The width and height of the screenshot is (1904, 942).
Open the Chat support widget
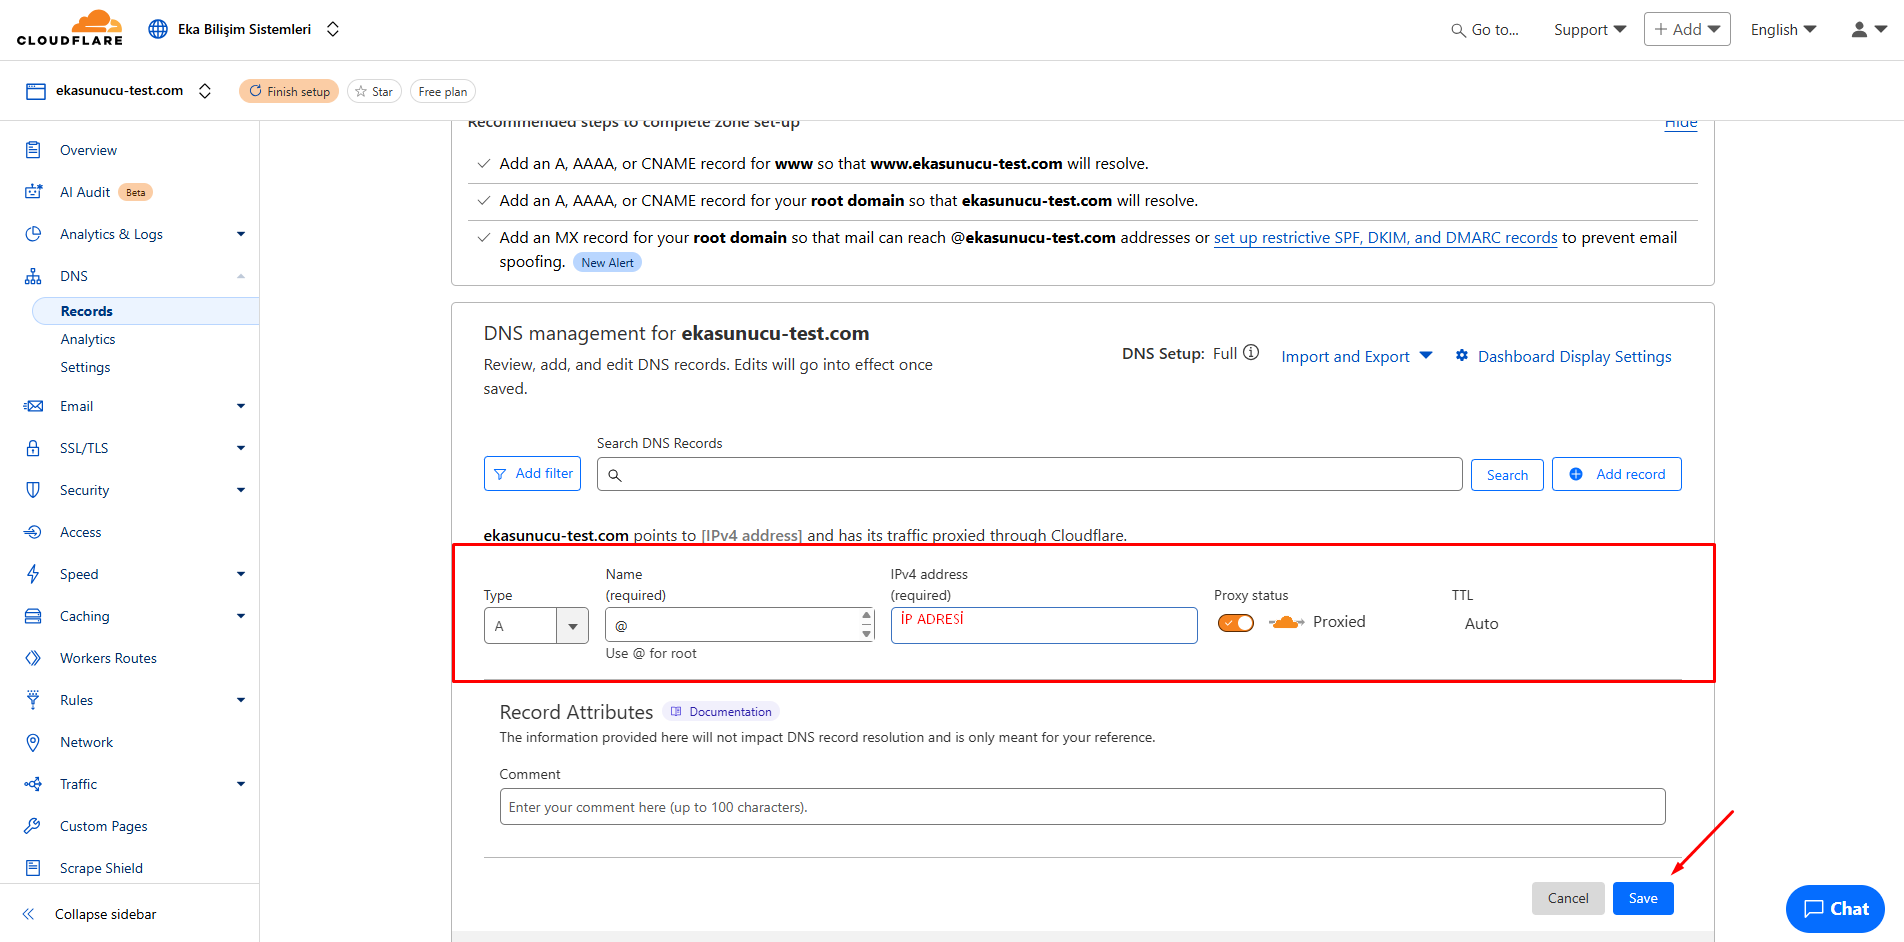[x=1835, y=909]
